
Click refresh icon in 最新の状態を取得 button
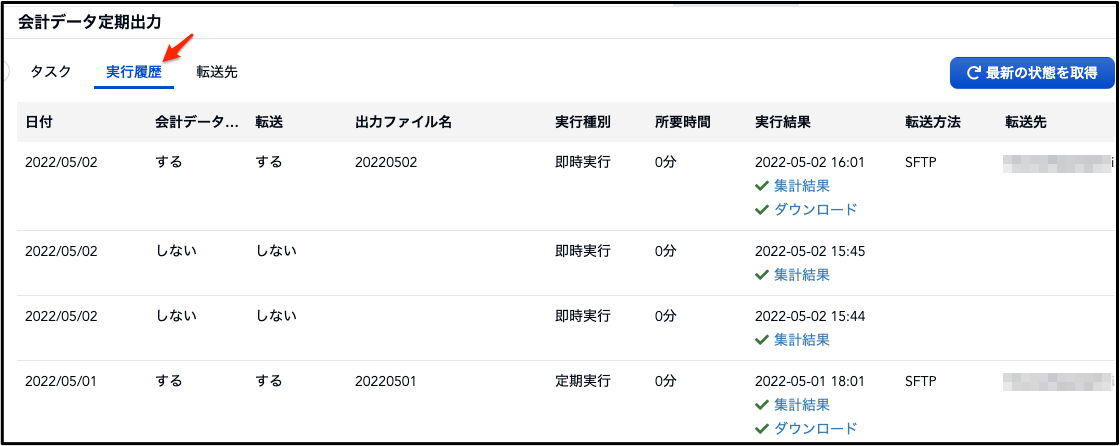click(x=972, y=73)
